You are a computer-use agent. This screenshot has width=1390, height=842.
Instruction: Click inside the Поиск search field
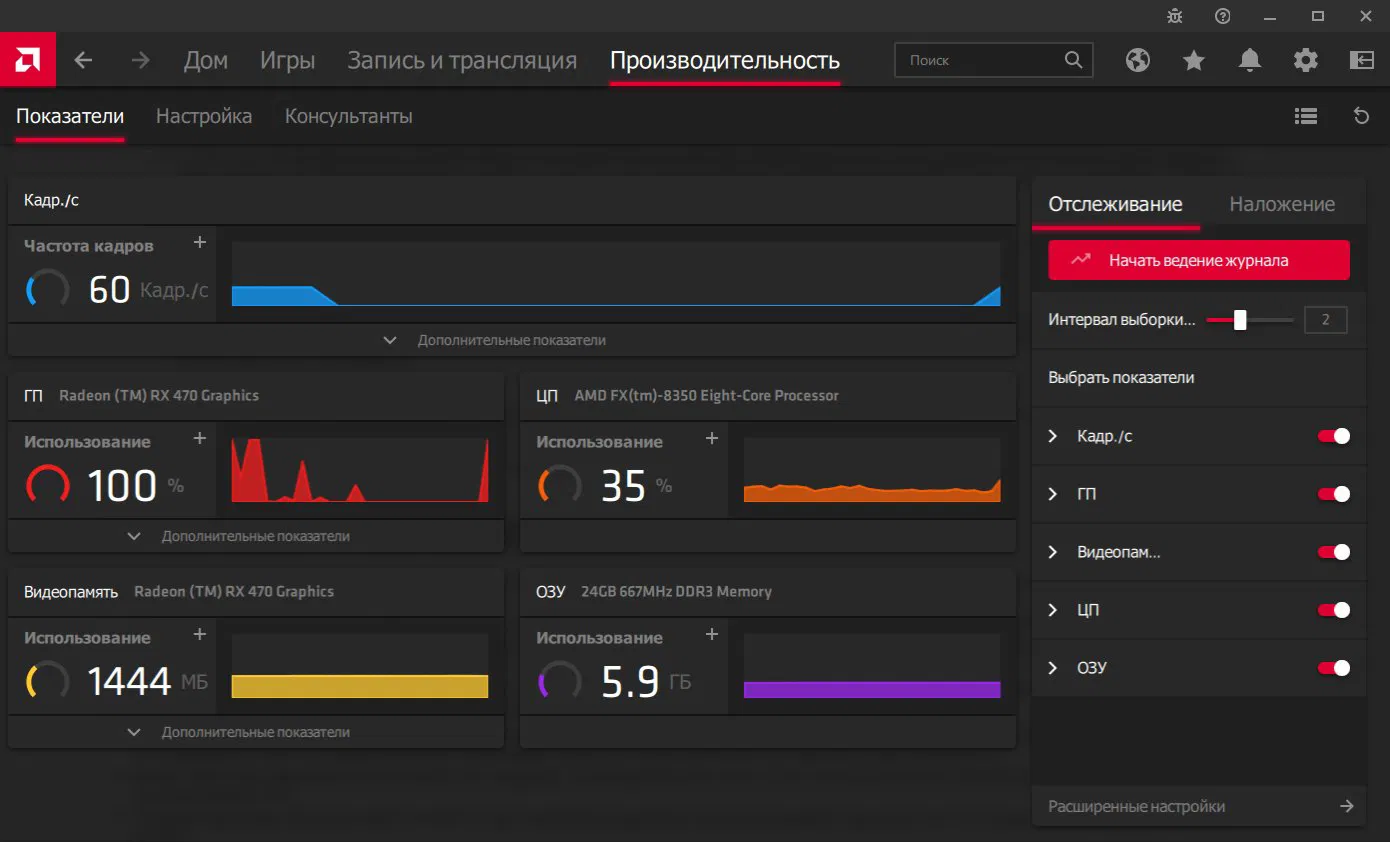[980, 60]
